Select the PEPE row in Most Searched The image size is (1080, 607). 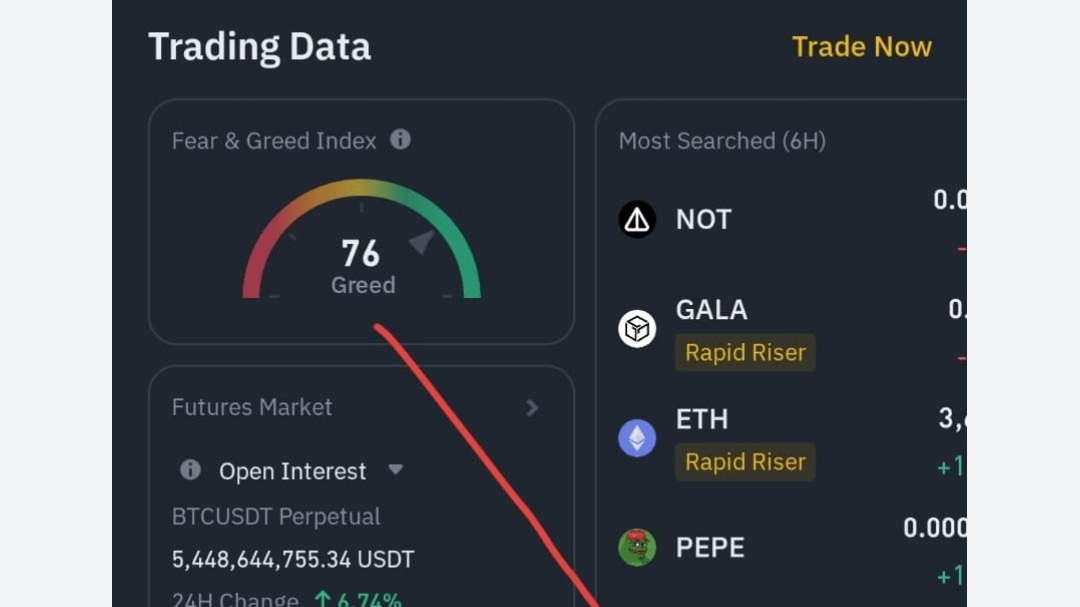710,548
